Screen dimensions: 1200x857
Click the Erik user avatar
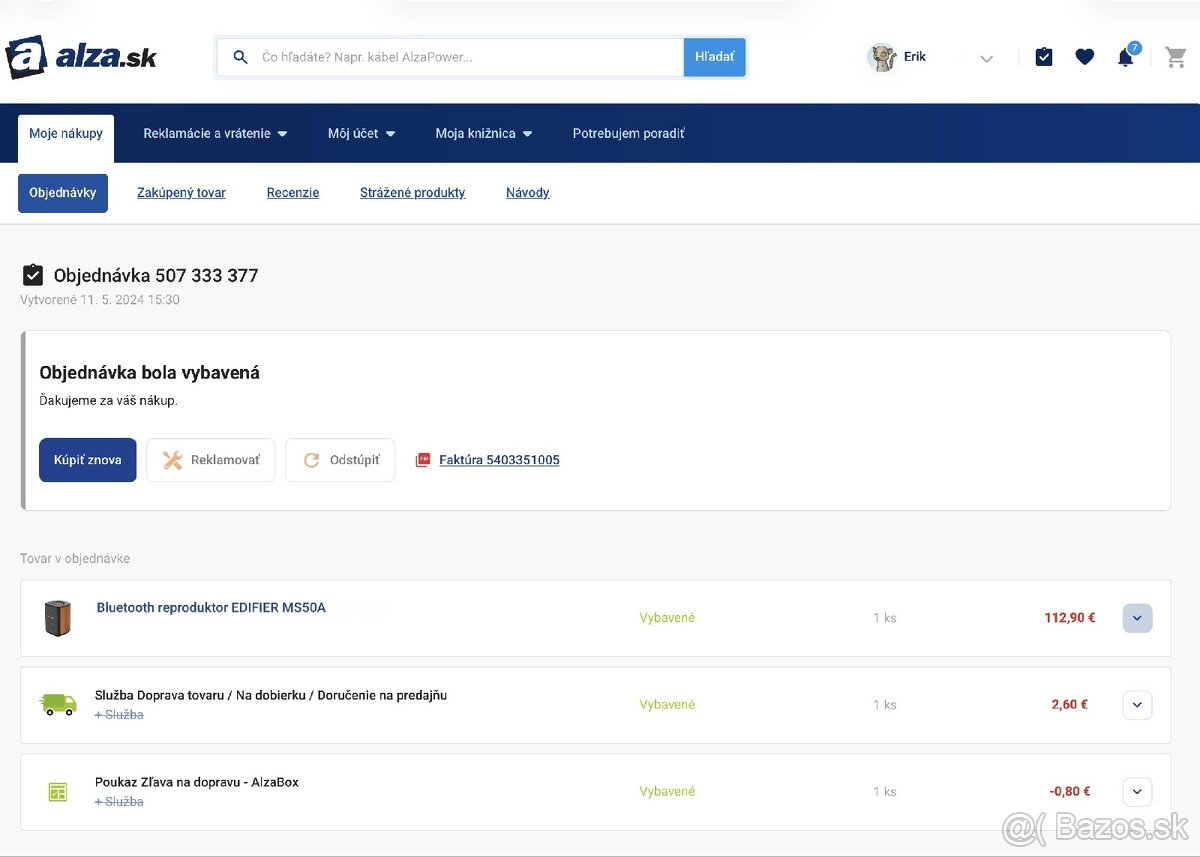tap(882, 57)
